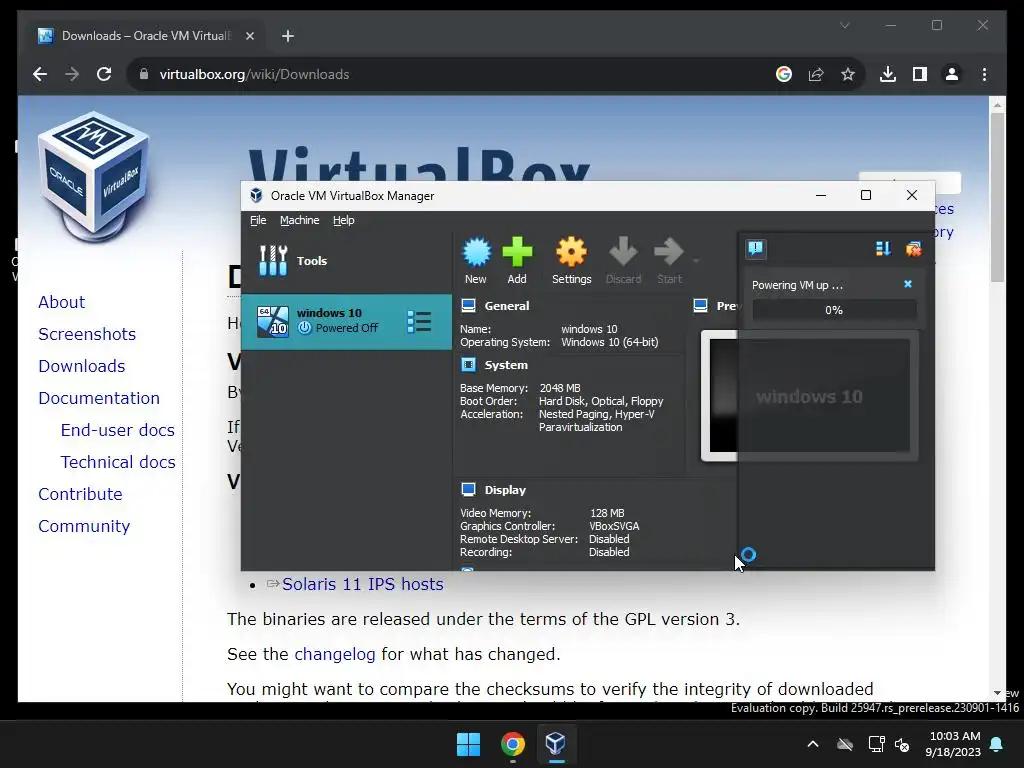Click the VBoxSVGA graphics controller value
Viewport: 1024px width, 768px height.
coord(614,526)
